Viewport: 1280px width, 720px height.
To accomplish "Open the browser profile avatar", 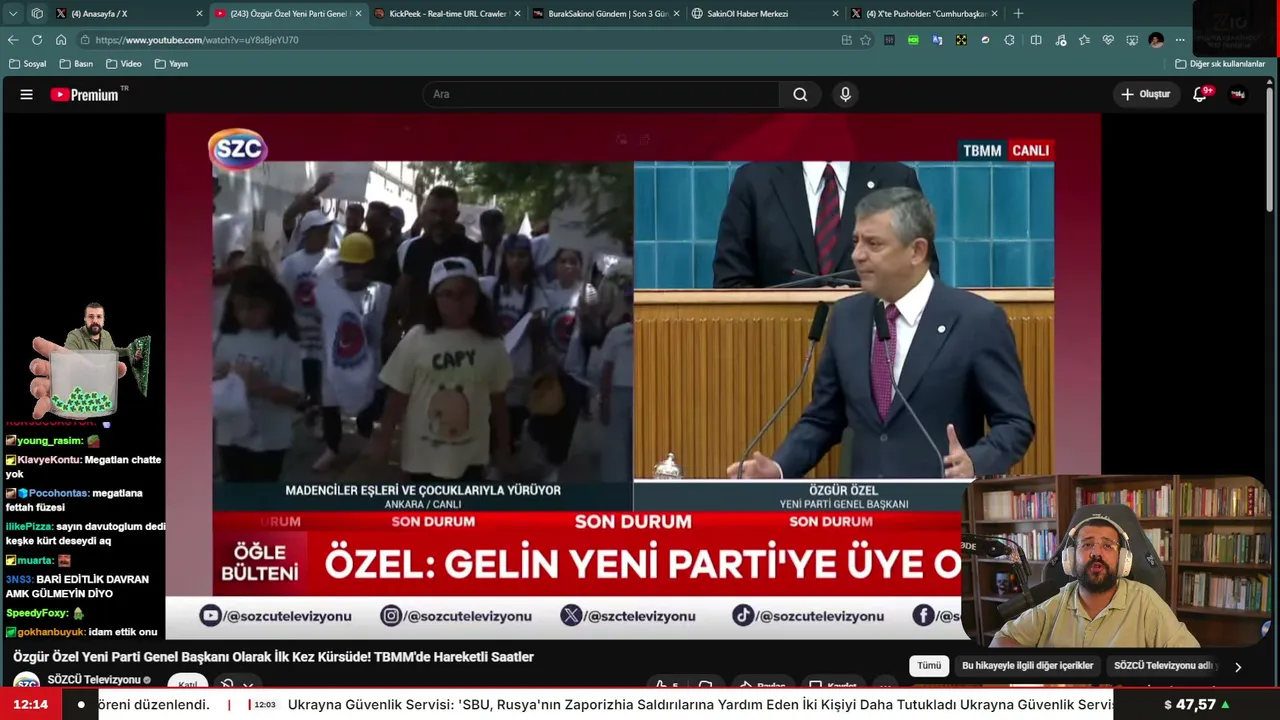I will pos(1156,40).
